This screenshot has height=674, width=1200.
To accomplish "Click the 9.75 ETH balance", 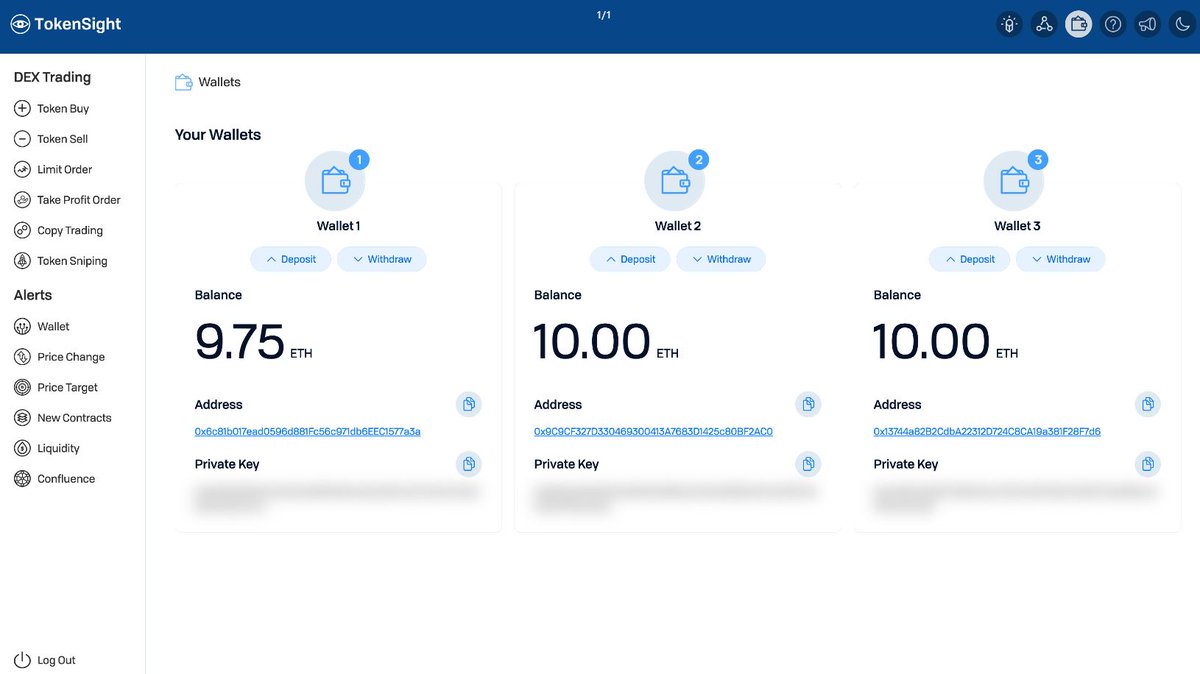I will pyautogui.click(x=253, y=342).
